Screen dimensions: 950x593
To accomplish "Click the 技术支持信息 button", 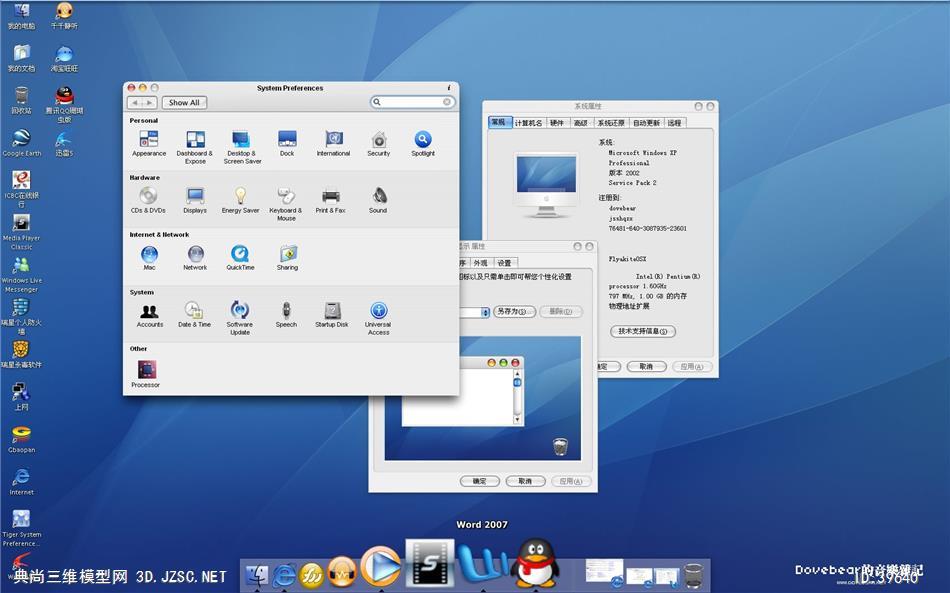I will click(x=643, y=331).
